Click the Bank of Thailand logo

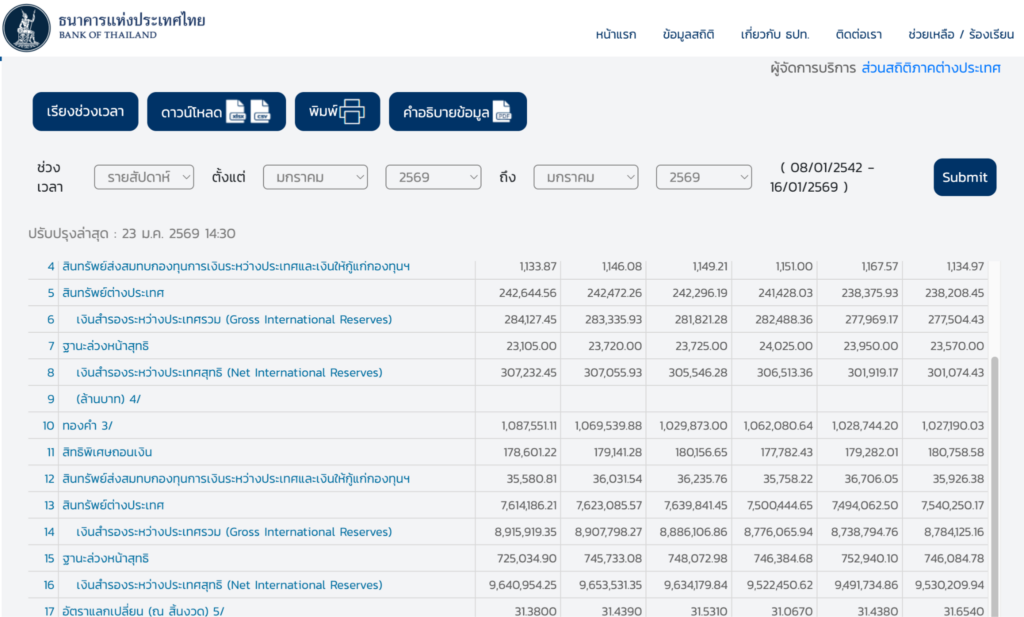point(27,27)
